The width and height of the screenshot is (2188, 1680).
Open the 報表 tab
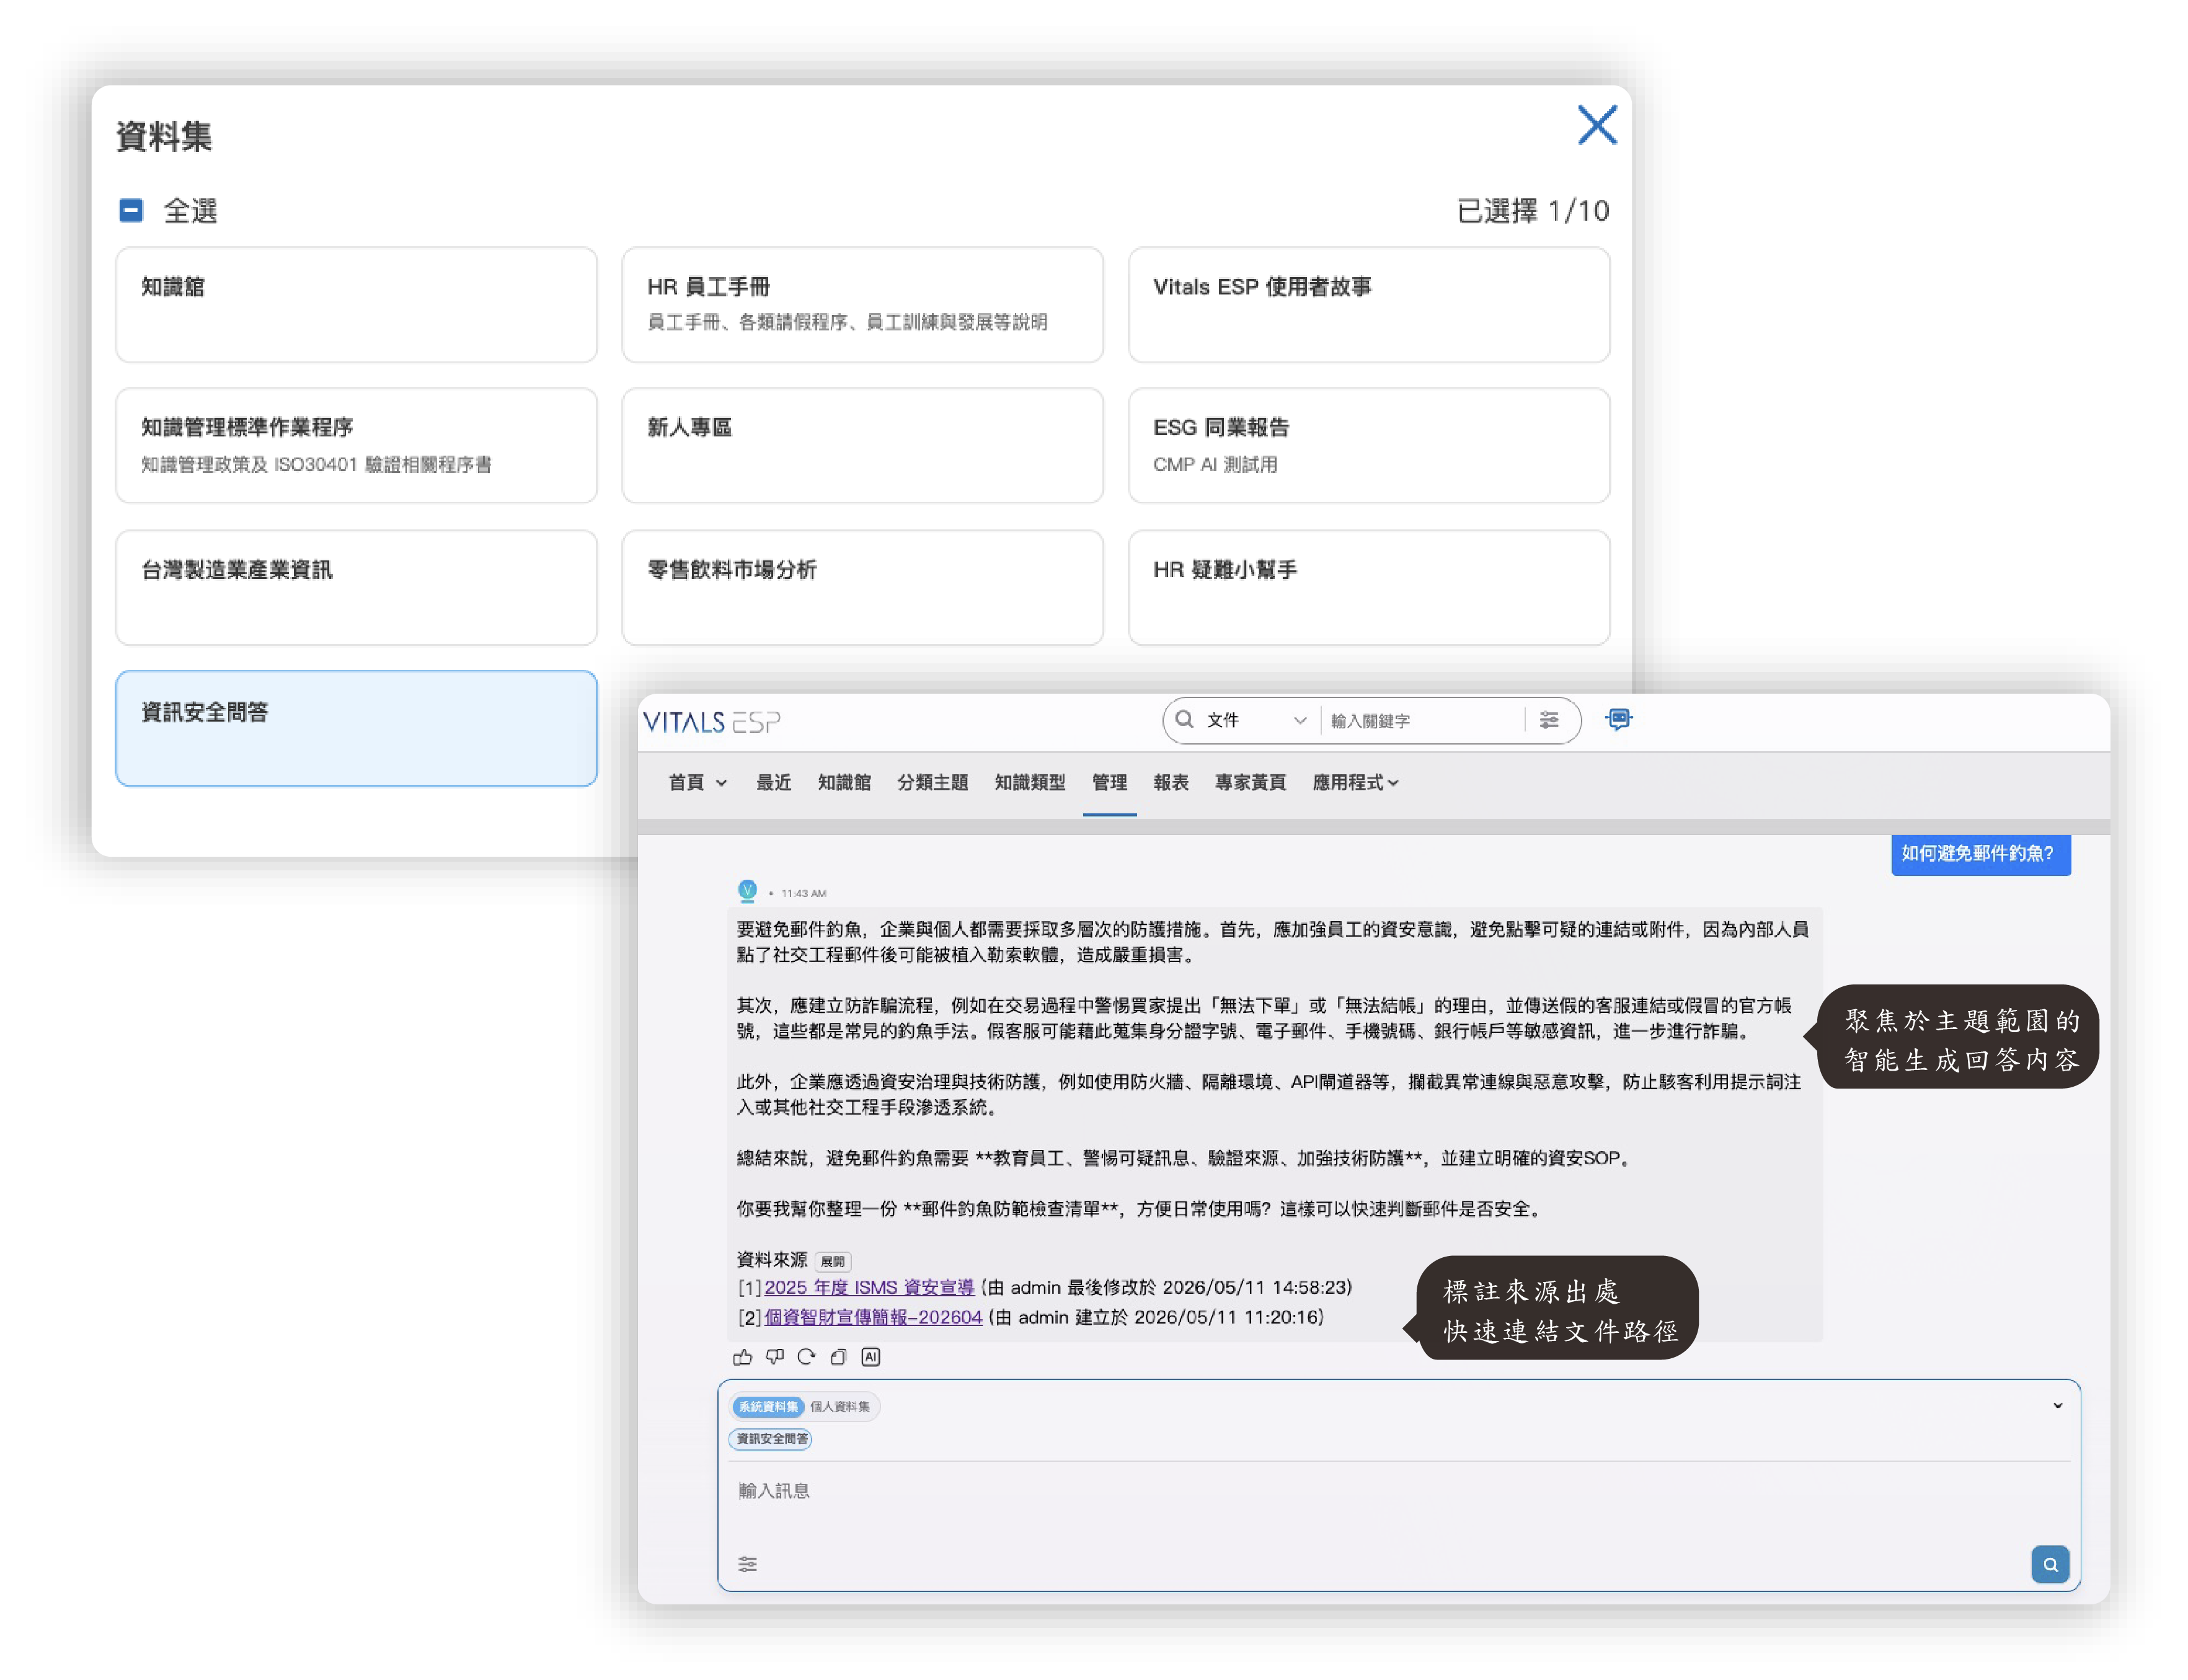click(1171, 782)
